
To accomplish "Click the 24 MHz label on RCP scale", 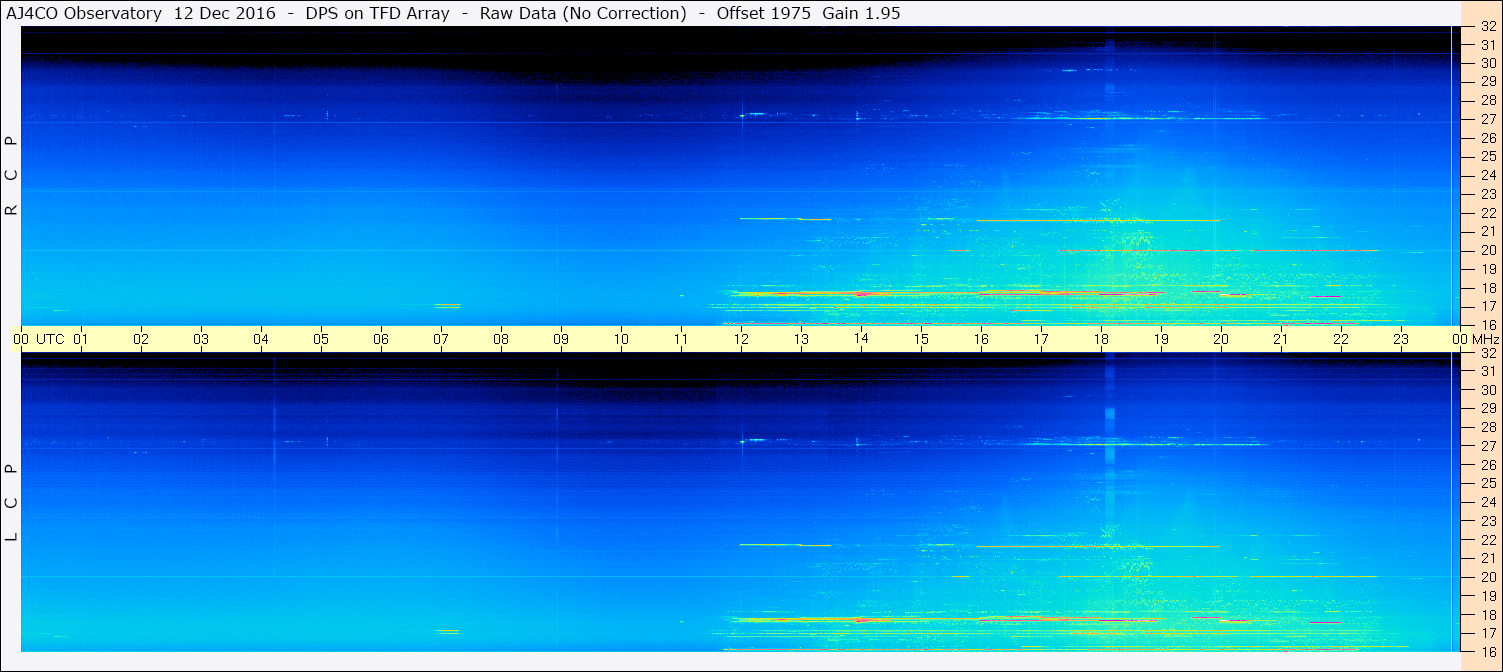I will point(1488,175).
